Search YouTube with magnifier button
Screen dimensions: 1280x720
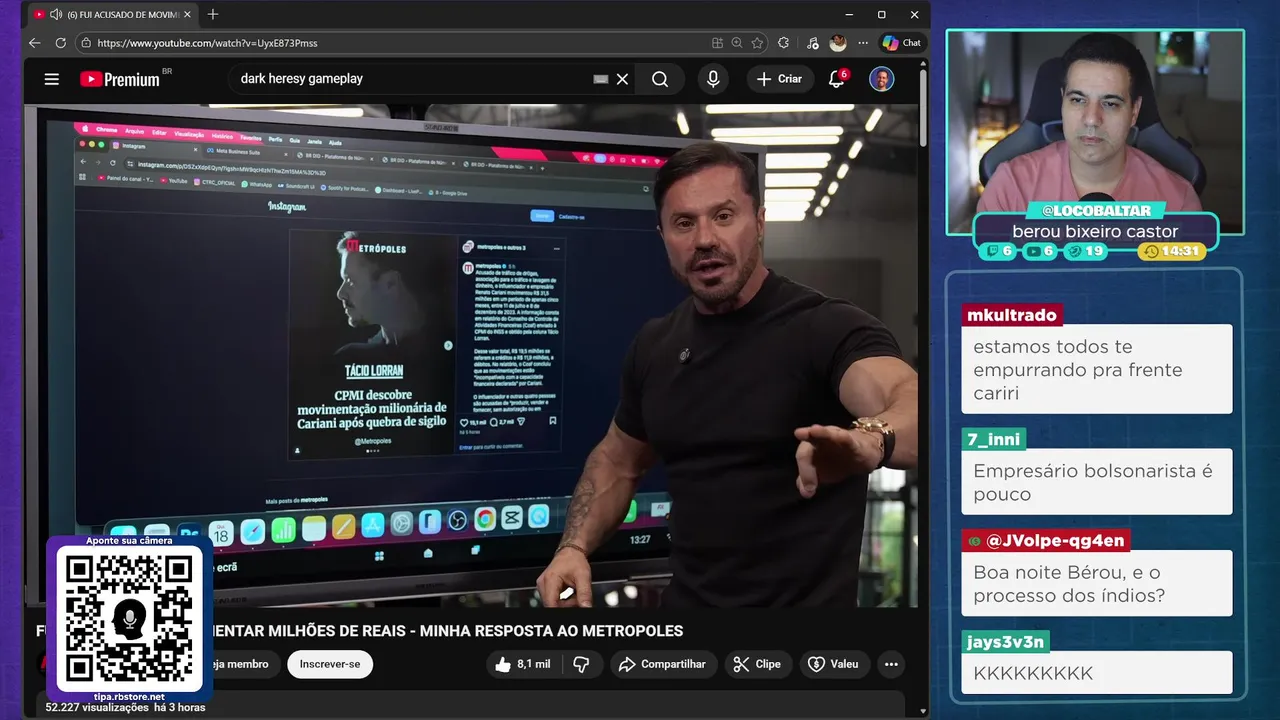(660, 79)
